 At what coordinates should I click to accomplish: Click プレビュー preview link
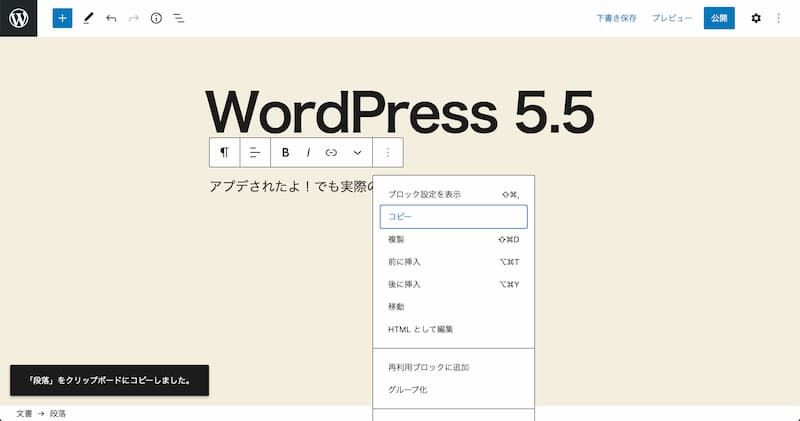672,18
